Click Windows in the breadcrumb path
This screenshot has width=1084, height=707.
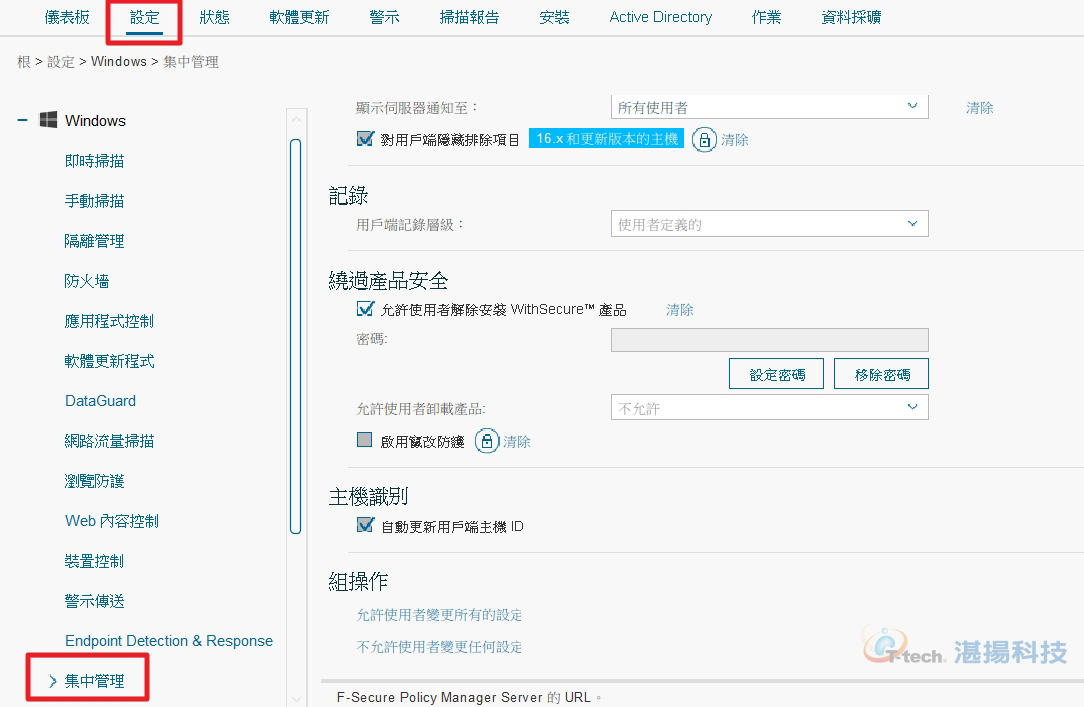[119, 62]
